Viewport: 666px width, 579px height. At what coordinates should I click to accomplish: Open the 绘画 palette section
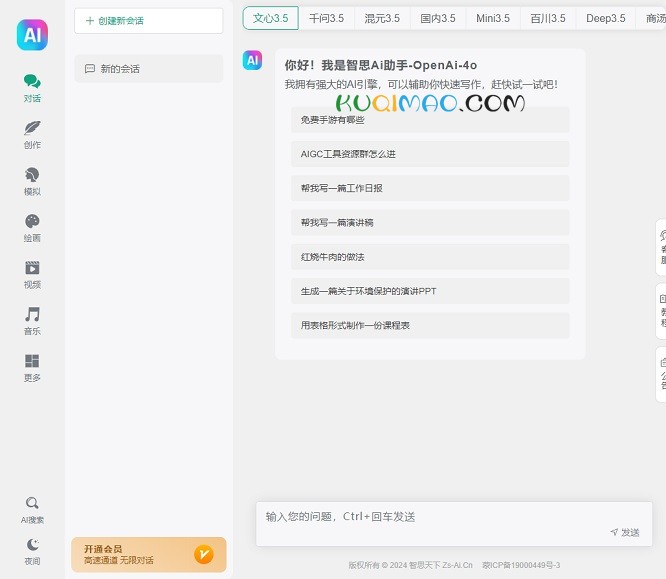pyautogui.click(x=32, y=228)
